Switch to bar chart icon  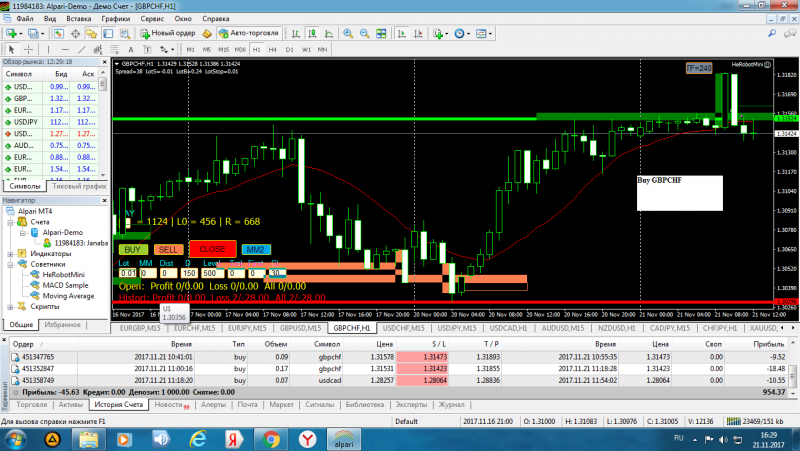[x=295, y=34]
